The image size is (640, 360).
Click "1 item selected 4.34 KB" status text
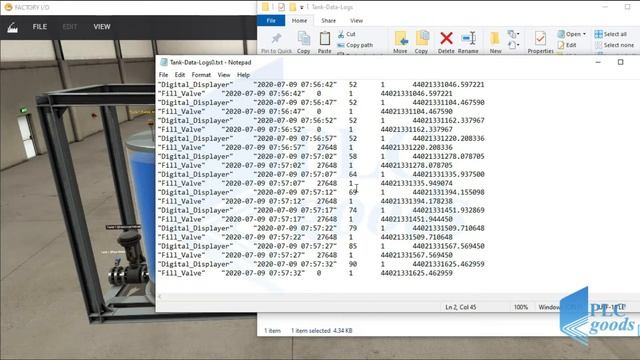pos(322,331)
